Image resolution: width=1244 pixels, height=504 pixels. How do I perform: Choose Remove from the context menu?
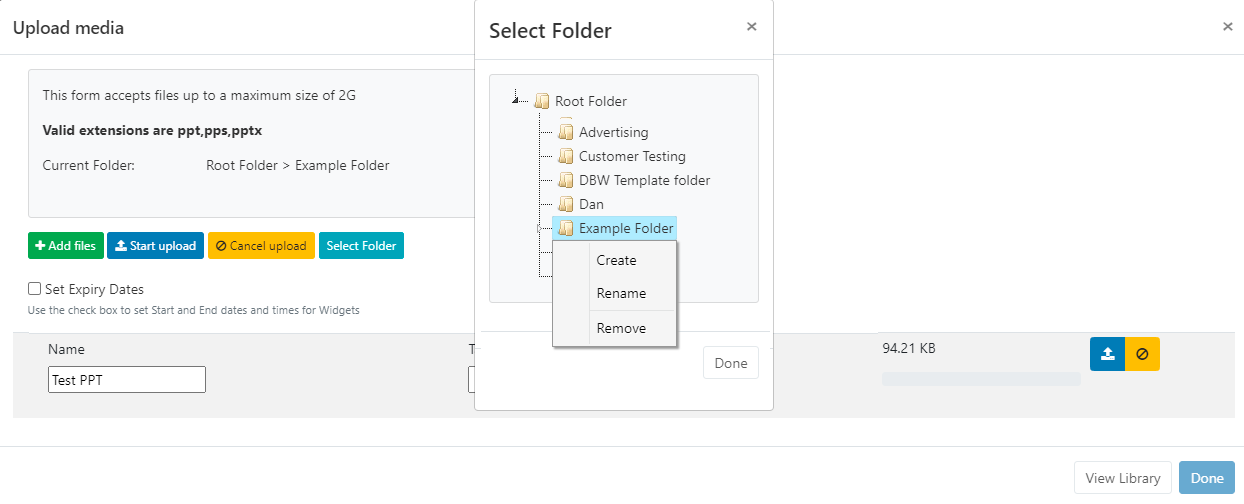621,328
